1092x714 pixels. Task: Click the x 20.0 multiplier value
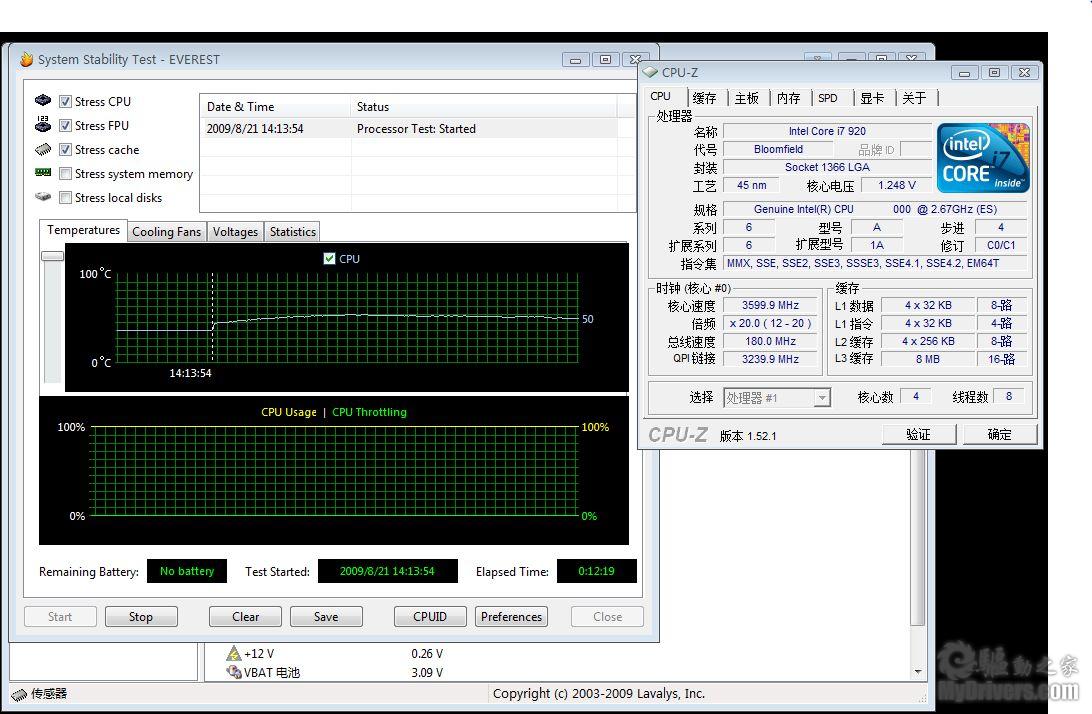770,323
